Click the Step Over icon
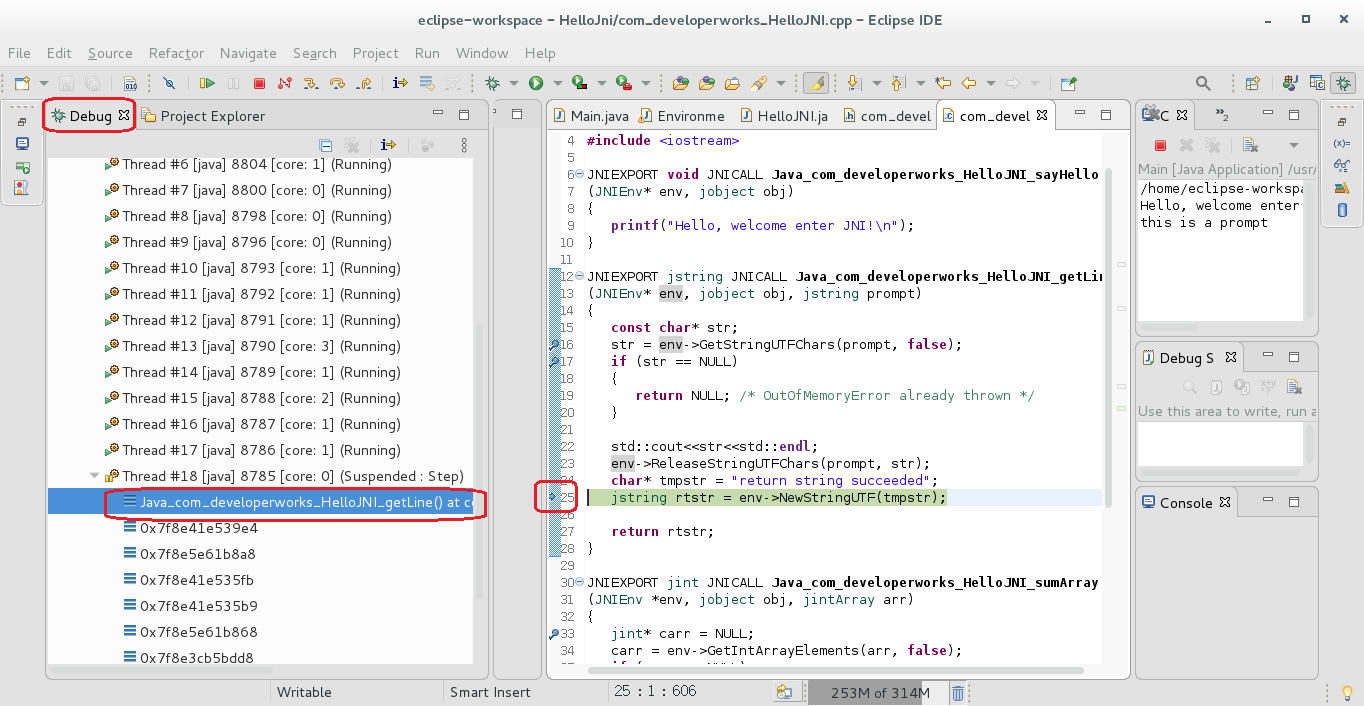This screenshot has width=1364, height=706. [x=337, y=84]
